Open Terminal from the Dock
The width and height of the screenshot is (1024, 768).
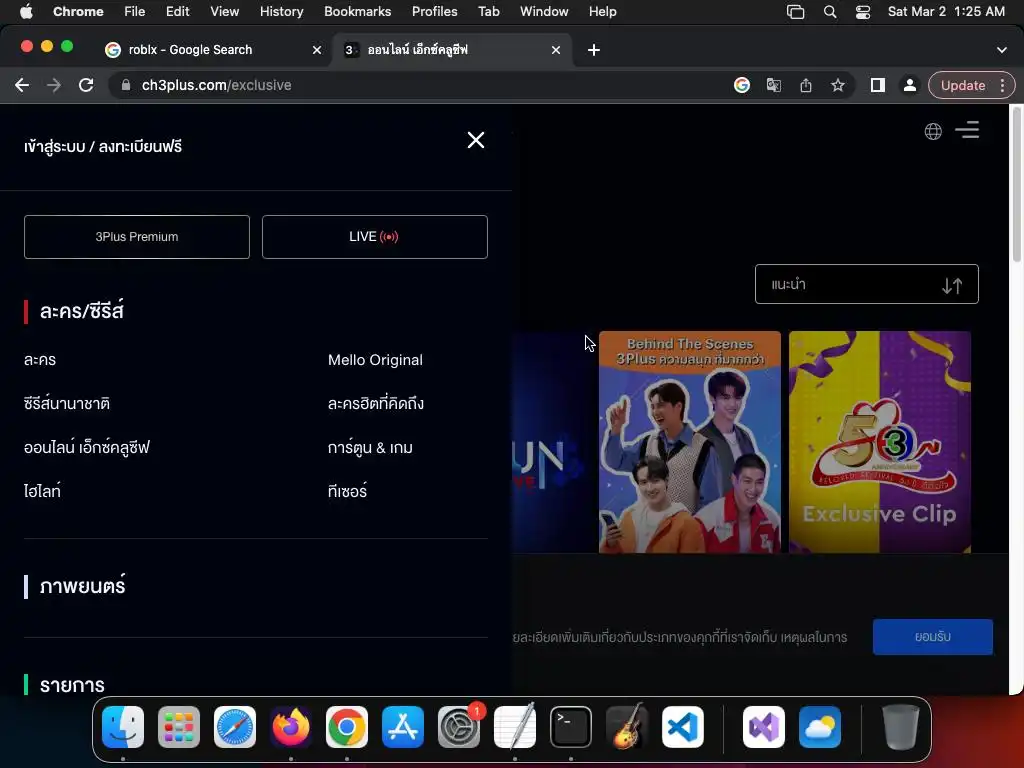click(x=571, y=727)
